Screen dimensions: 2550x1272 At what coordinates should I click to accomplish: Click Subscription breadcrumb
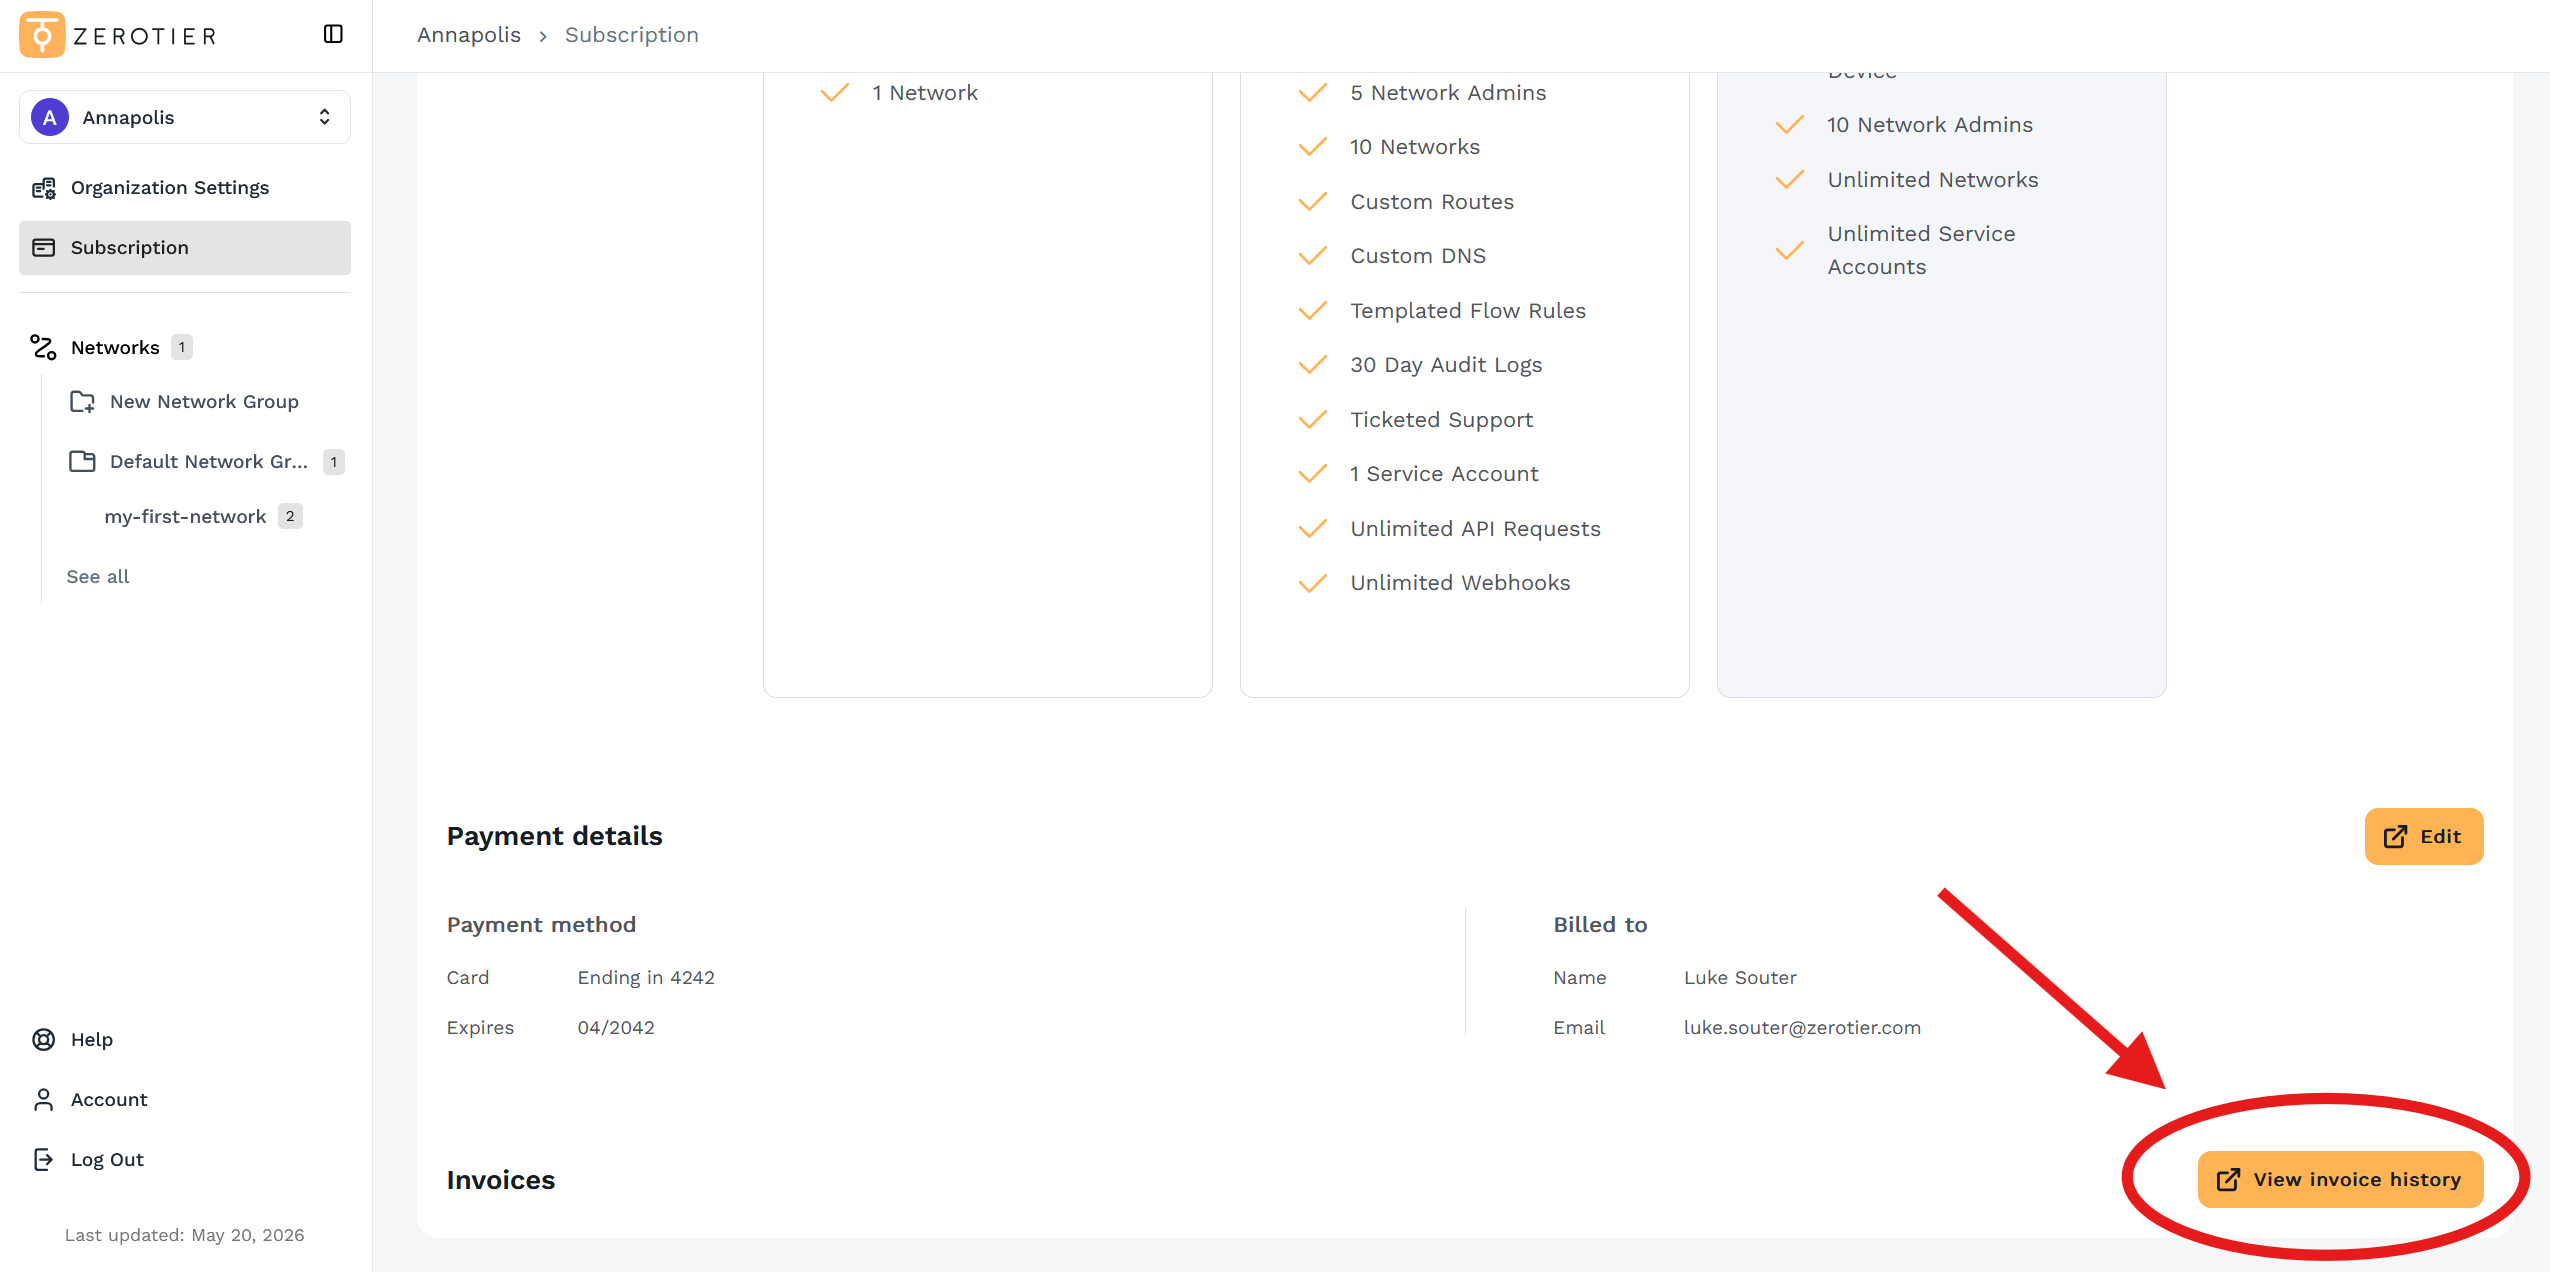tap(632, 35)
